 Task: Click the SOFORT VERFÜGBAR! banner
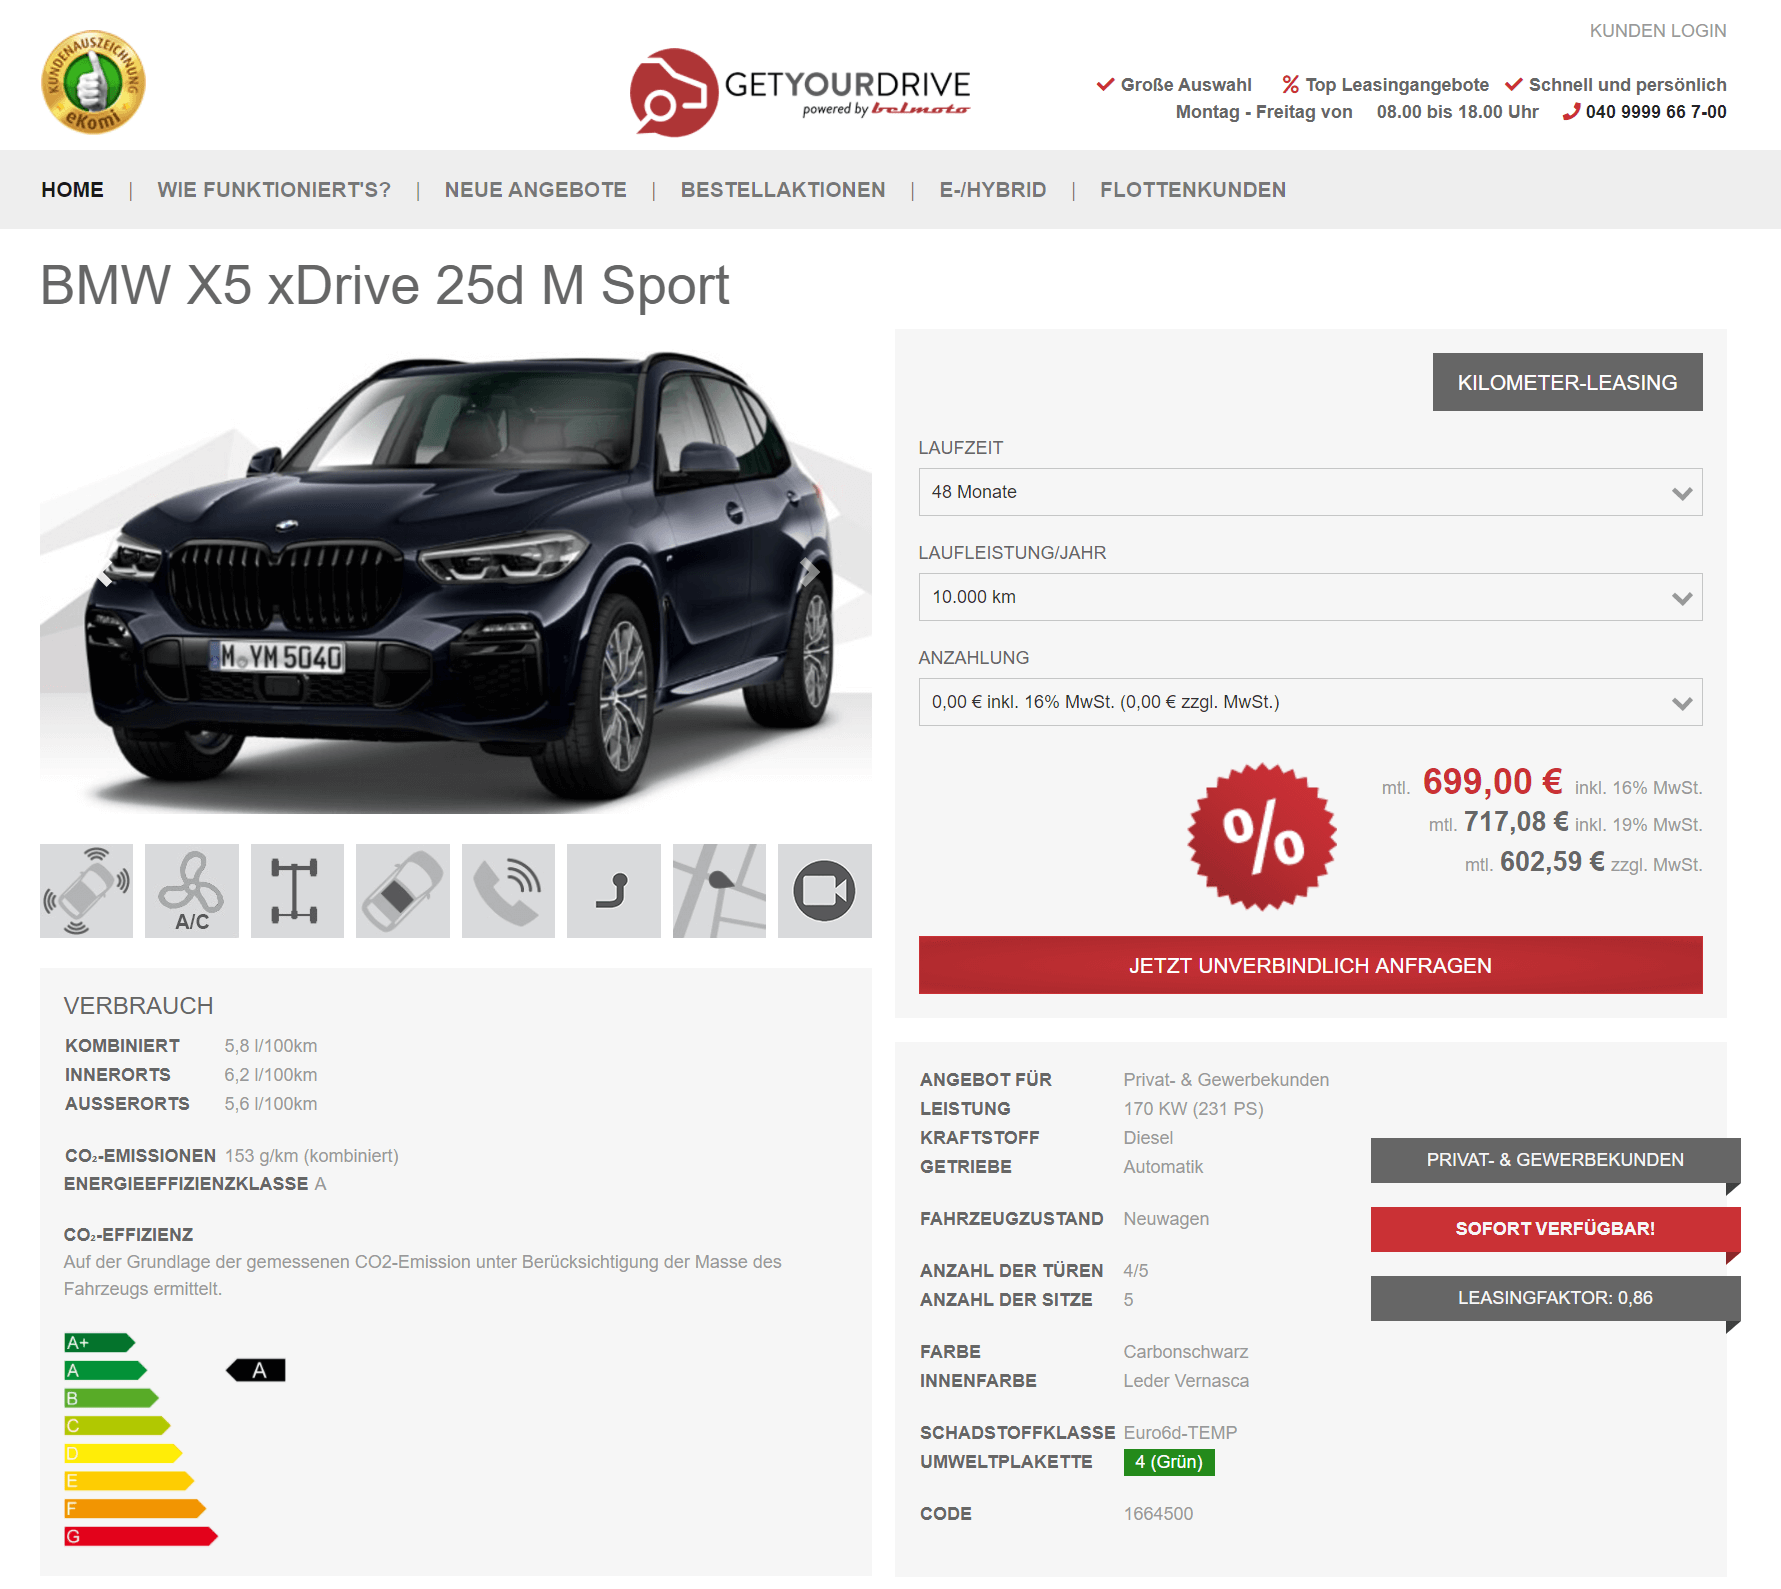click(x=1555, y=1229)
